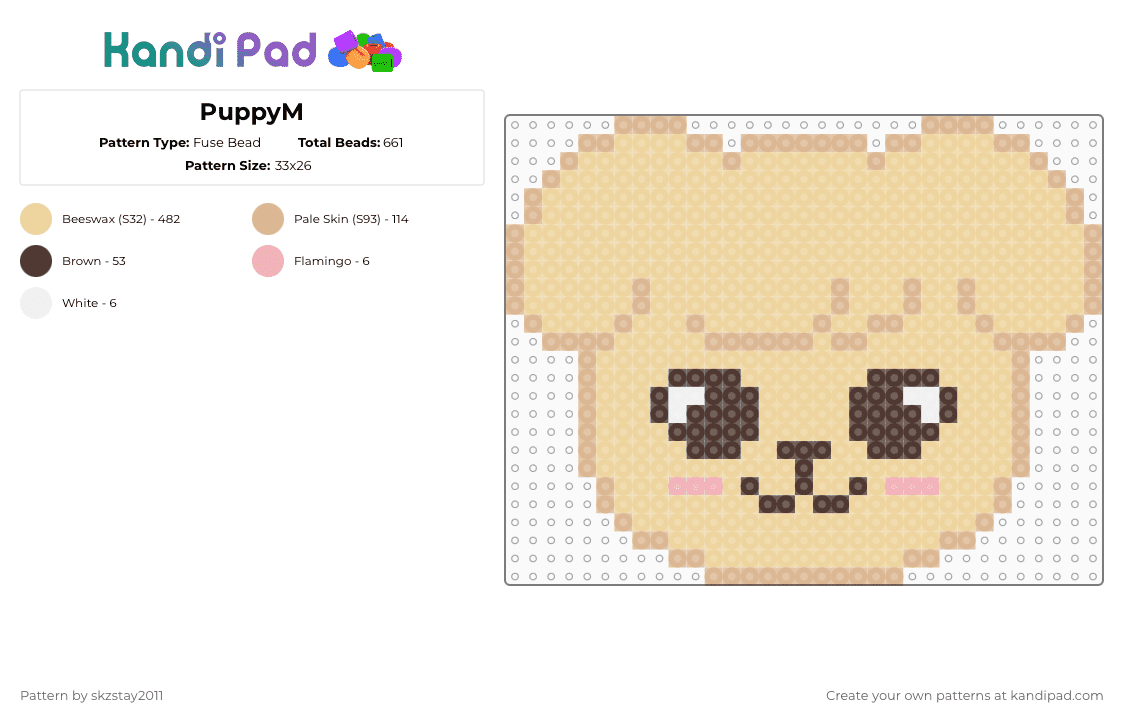This screenshot has height=720, width=1124.
Task: Click the Kandi Pad logo text
Action: pos(209,50)
